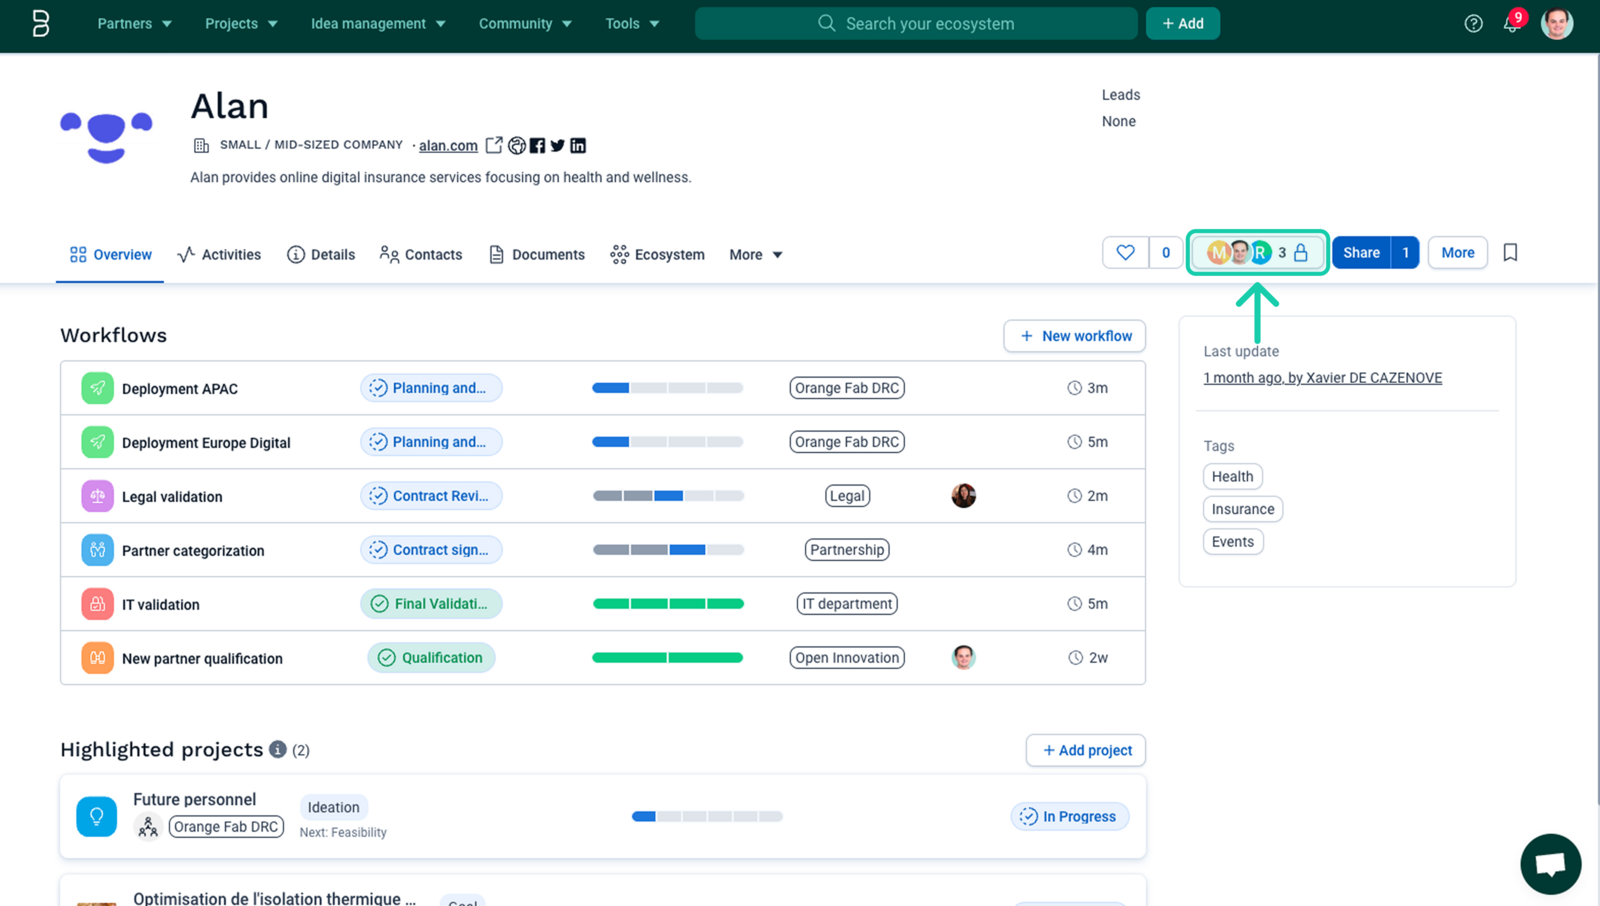1600x906 pixels.
Task: Expand the Idea management menu
Action: tap(378, 23)
